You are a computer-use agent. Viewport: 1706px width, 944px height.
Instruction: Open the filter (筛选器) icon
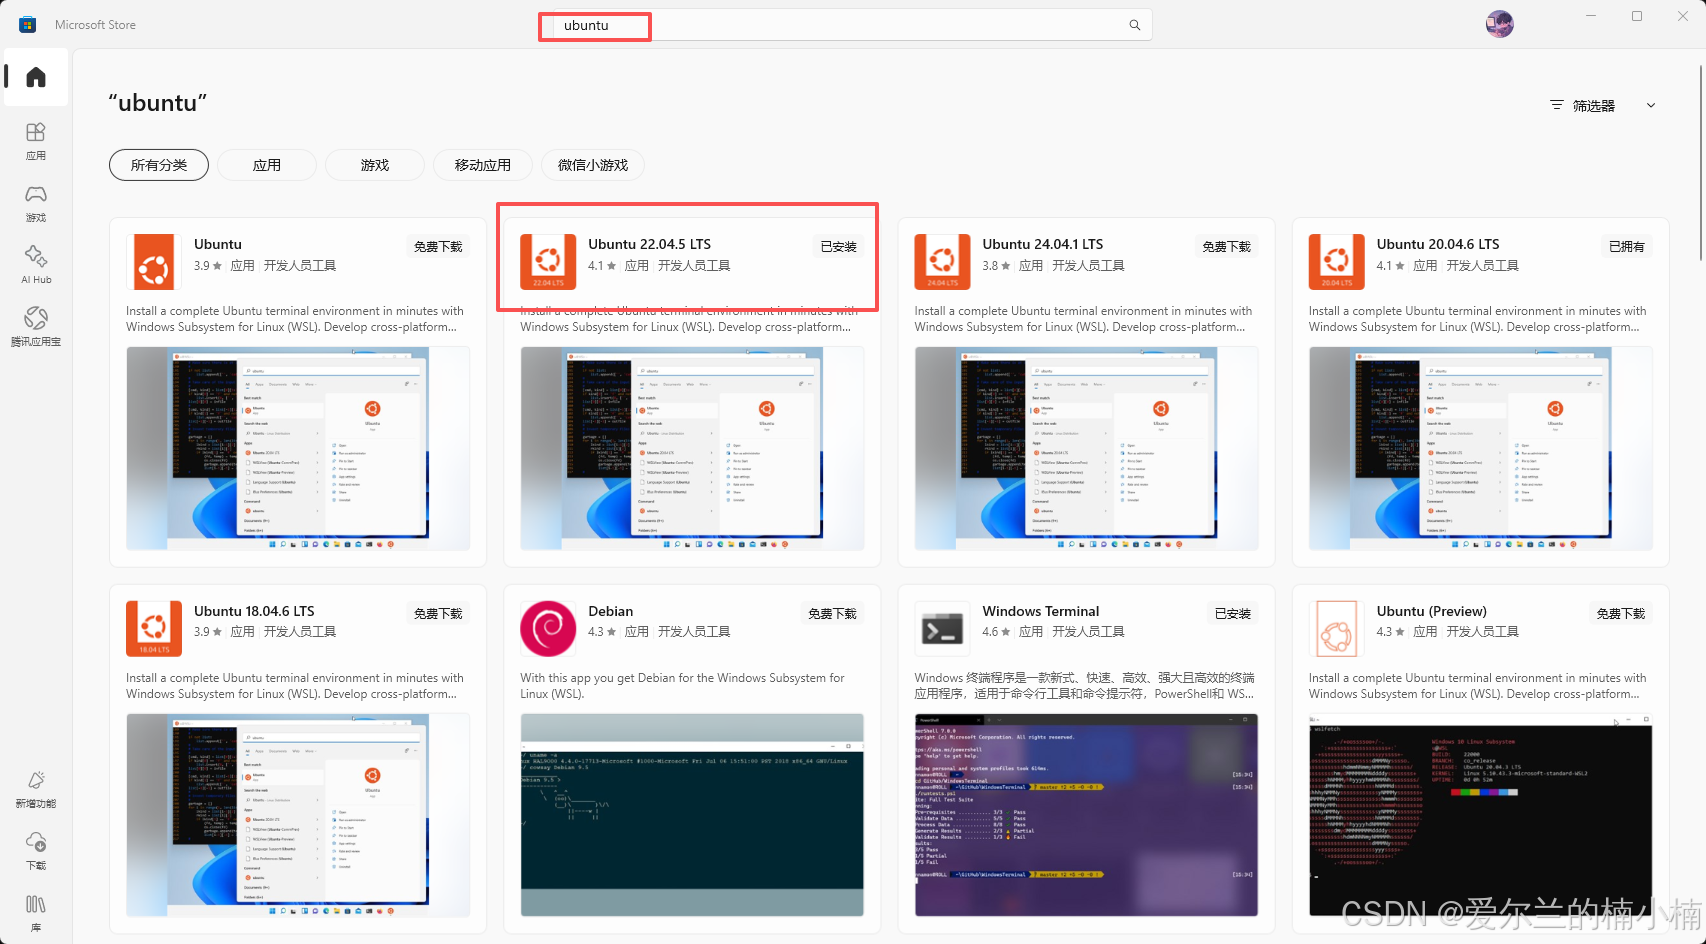click(1556, 105)
